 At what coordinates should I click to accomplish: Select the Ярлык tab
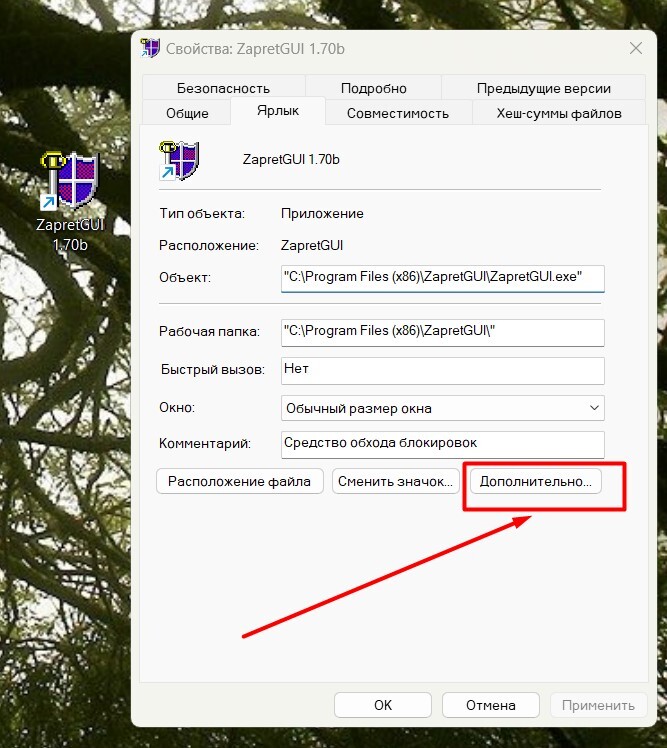[278, 111]
